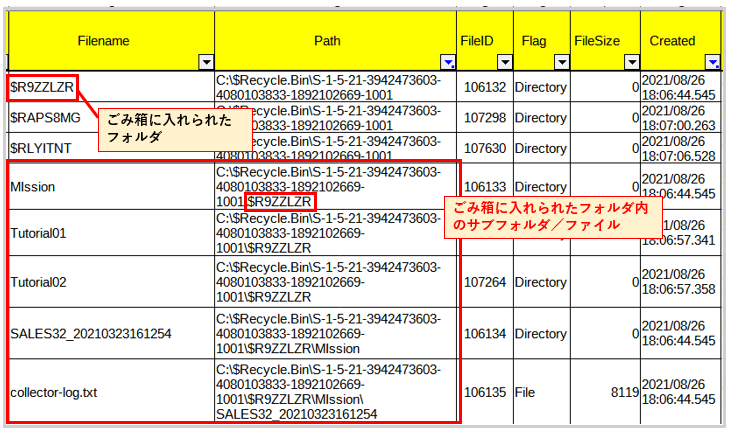The width and height of the screenshot is (730, 434).
Task: Select the Tutorial02 filename cell
Action: point(111,282)
